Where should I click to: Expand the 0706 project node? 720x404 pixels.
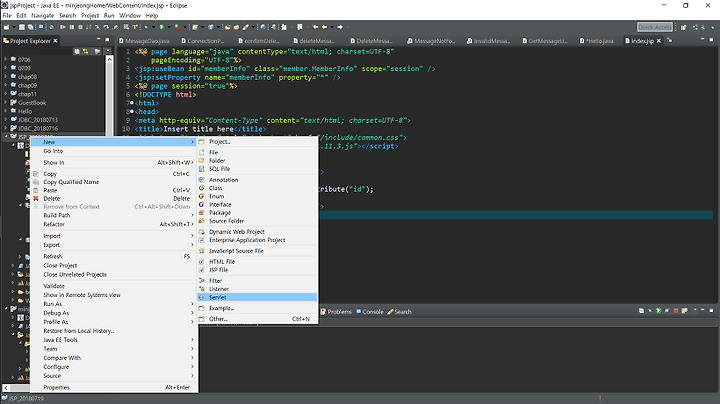[x=6, y=59]
